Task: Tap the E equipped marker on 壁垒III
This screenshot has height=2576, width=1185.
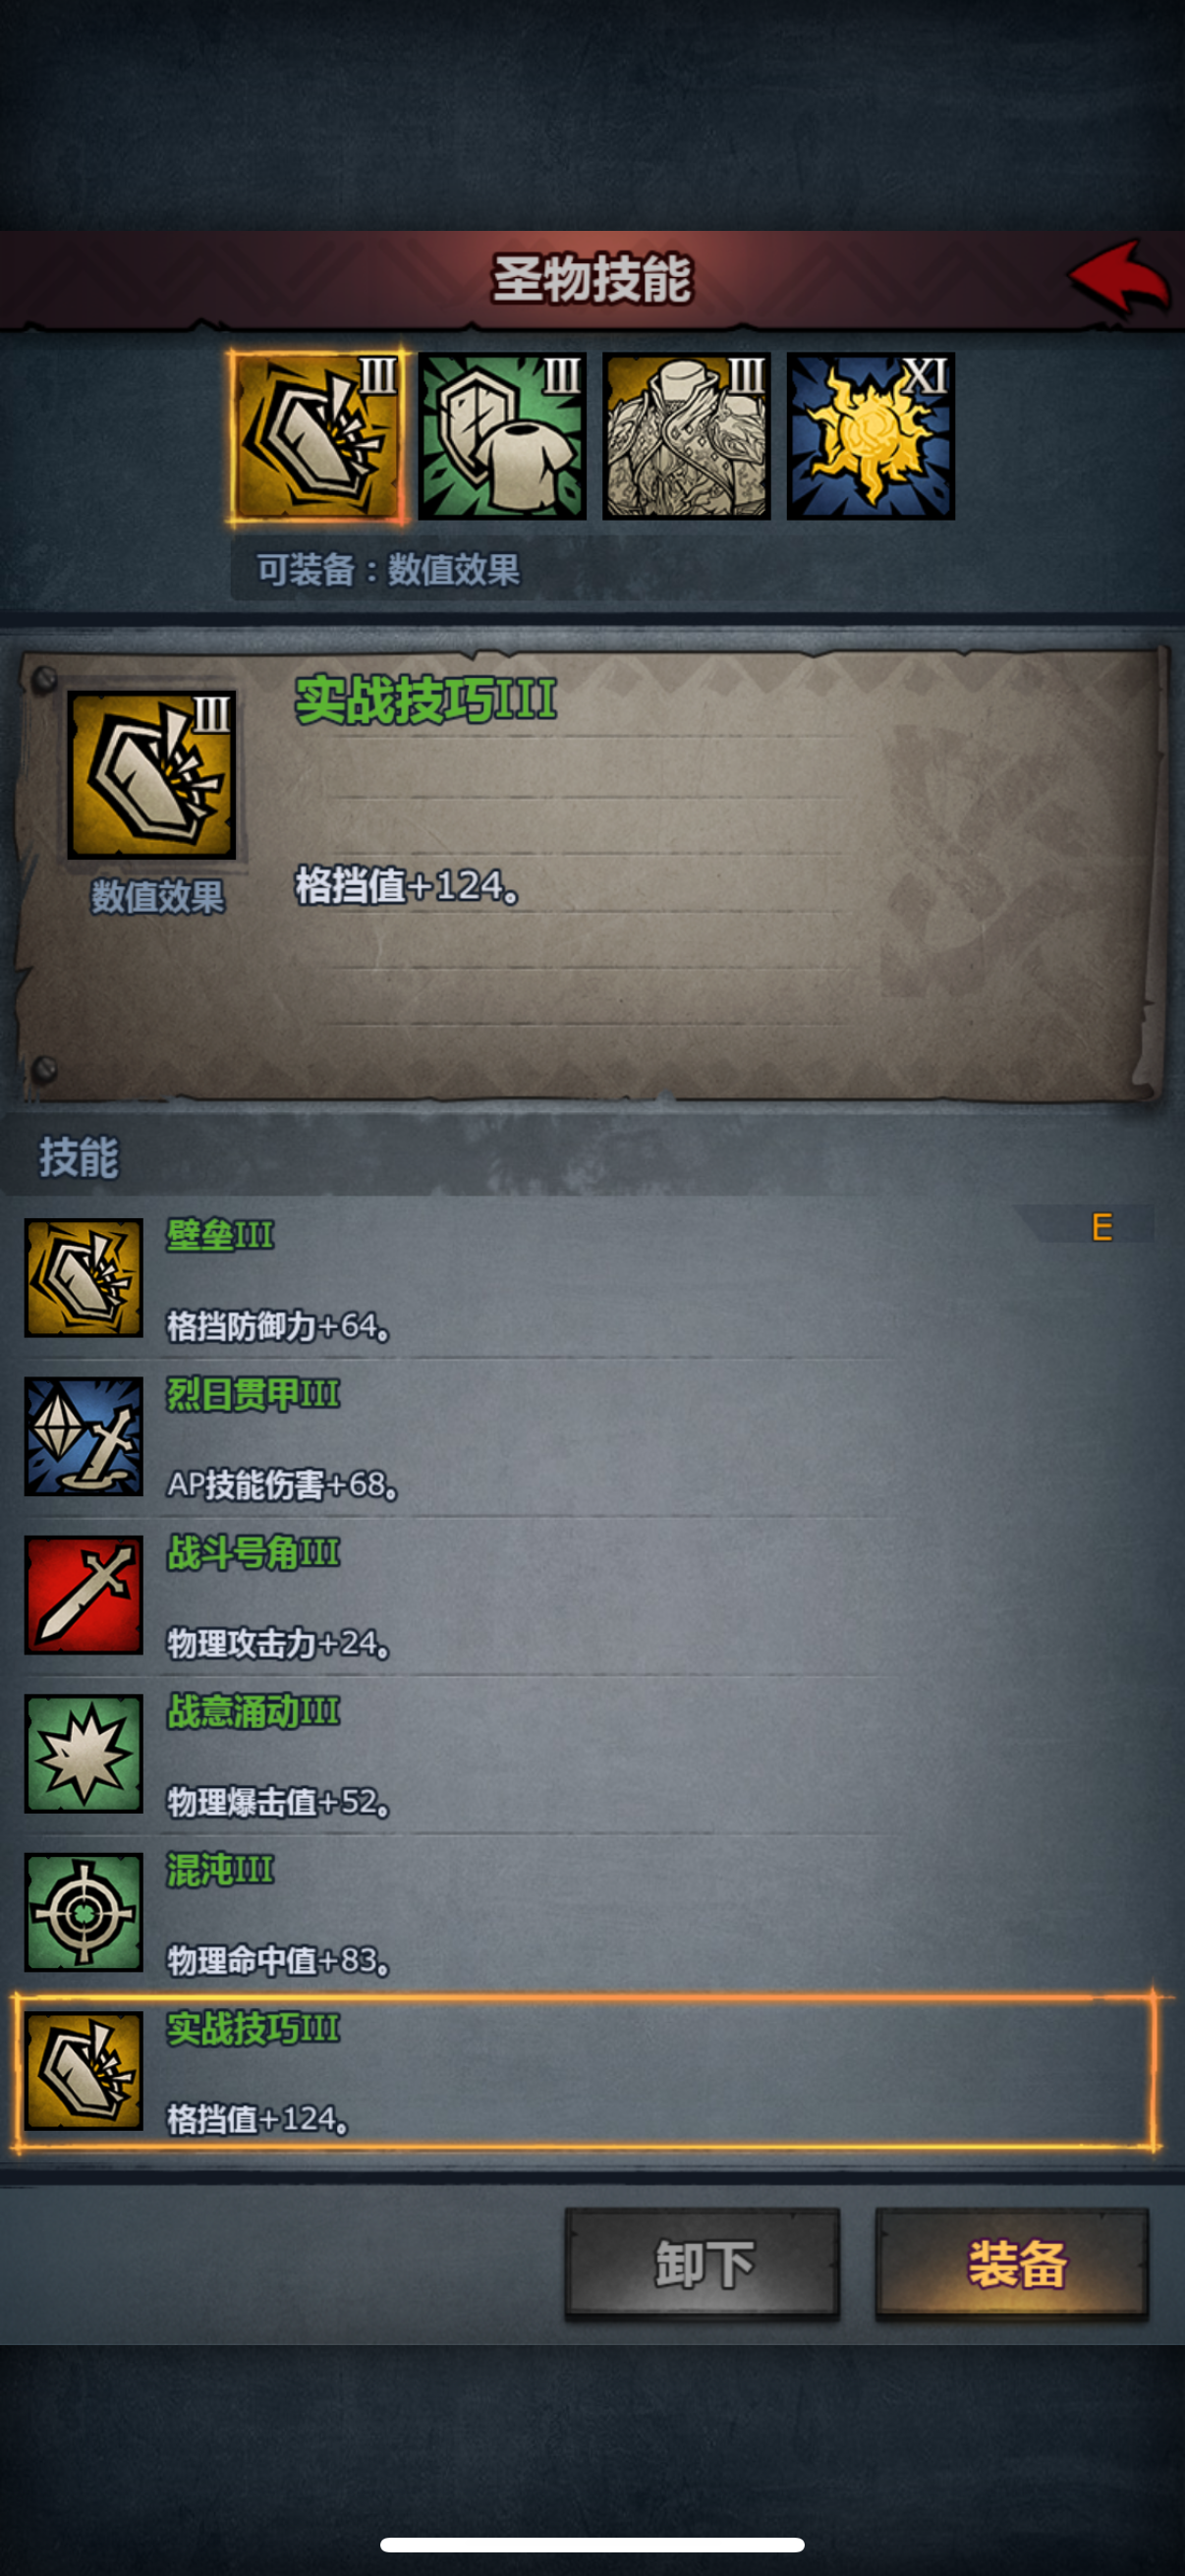Action: pyautogui.click(x=1101, y=1226)
